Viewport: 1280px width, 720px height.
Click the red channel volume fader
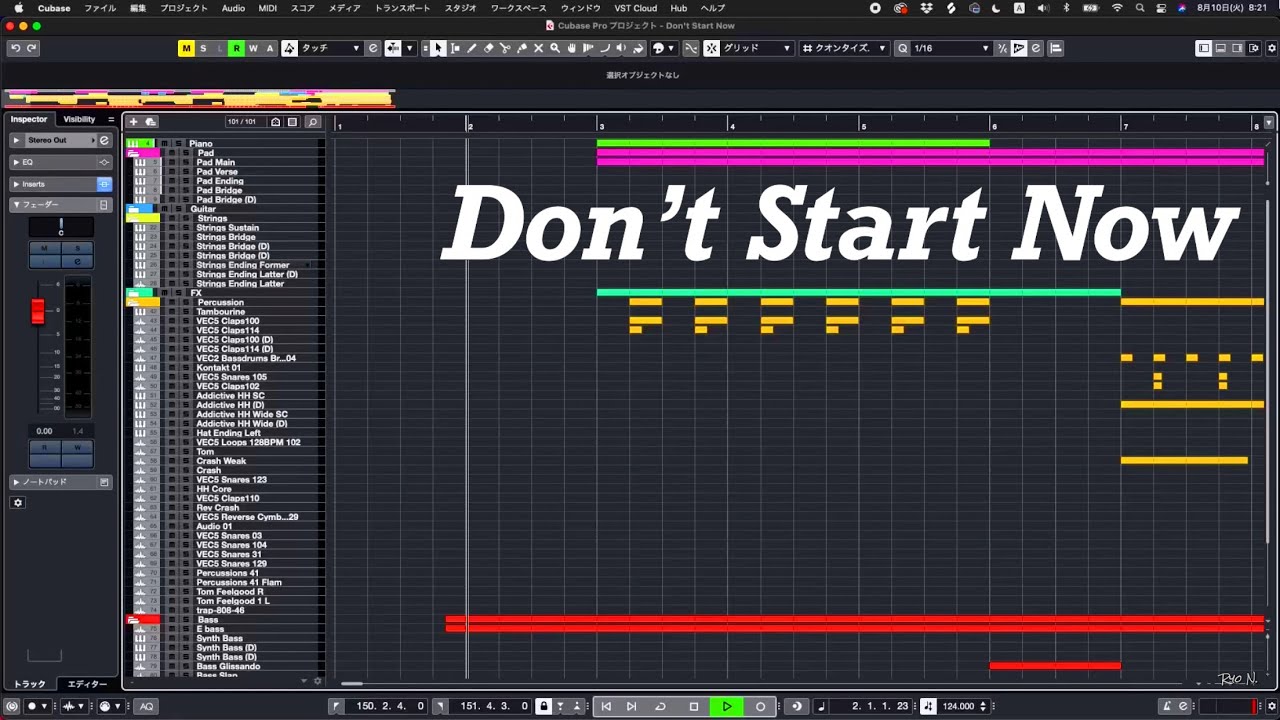[38, 312]
